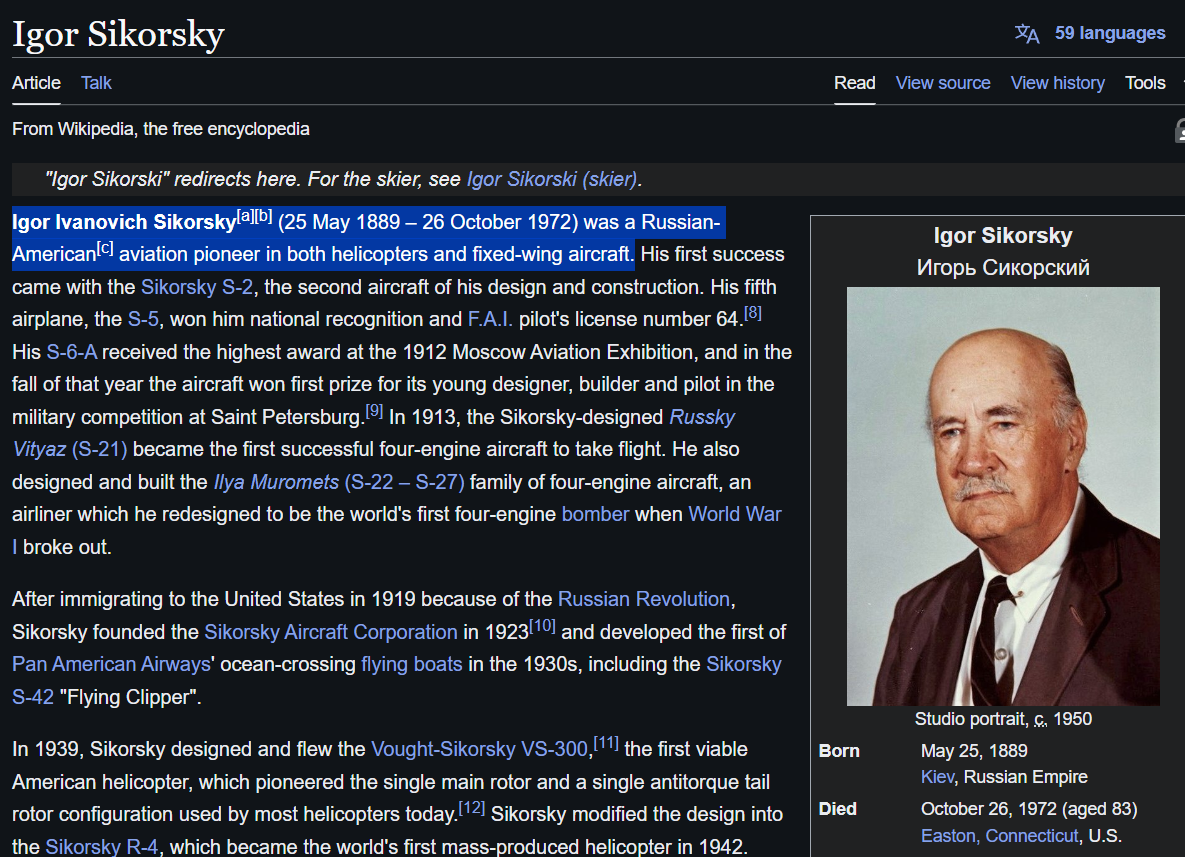Click the Russian name Игорь Сикорский
Image resolution: width=1185 pixels, height=857 pixels.
coord(1003,268)
